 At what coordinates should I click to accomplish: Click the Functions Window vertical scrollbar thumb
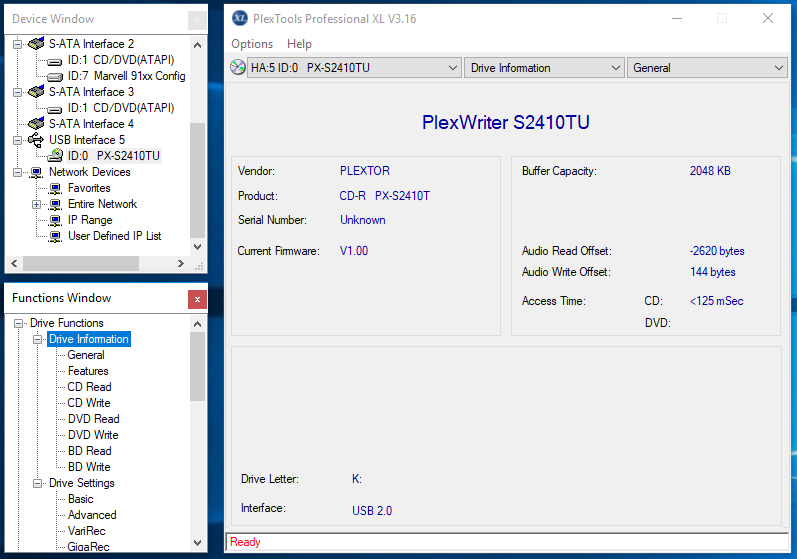tap(198, 366)
